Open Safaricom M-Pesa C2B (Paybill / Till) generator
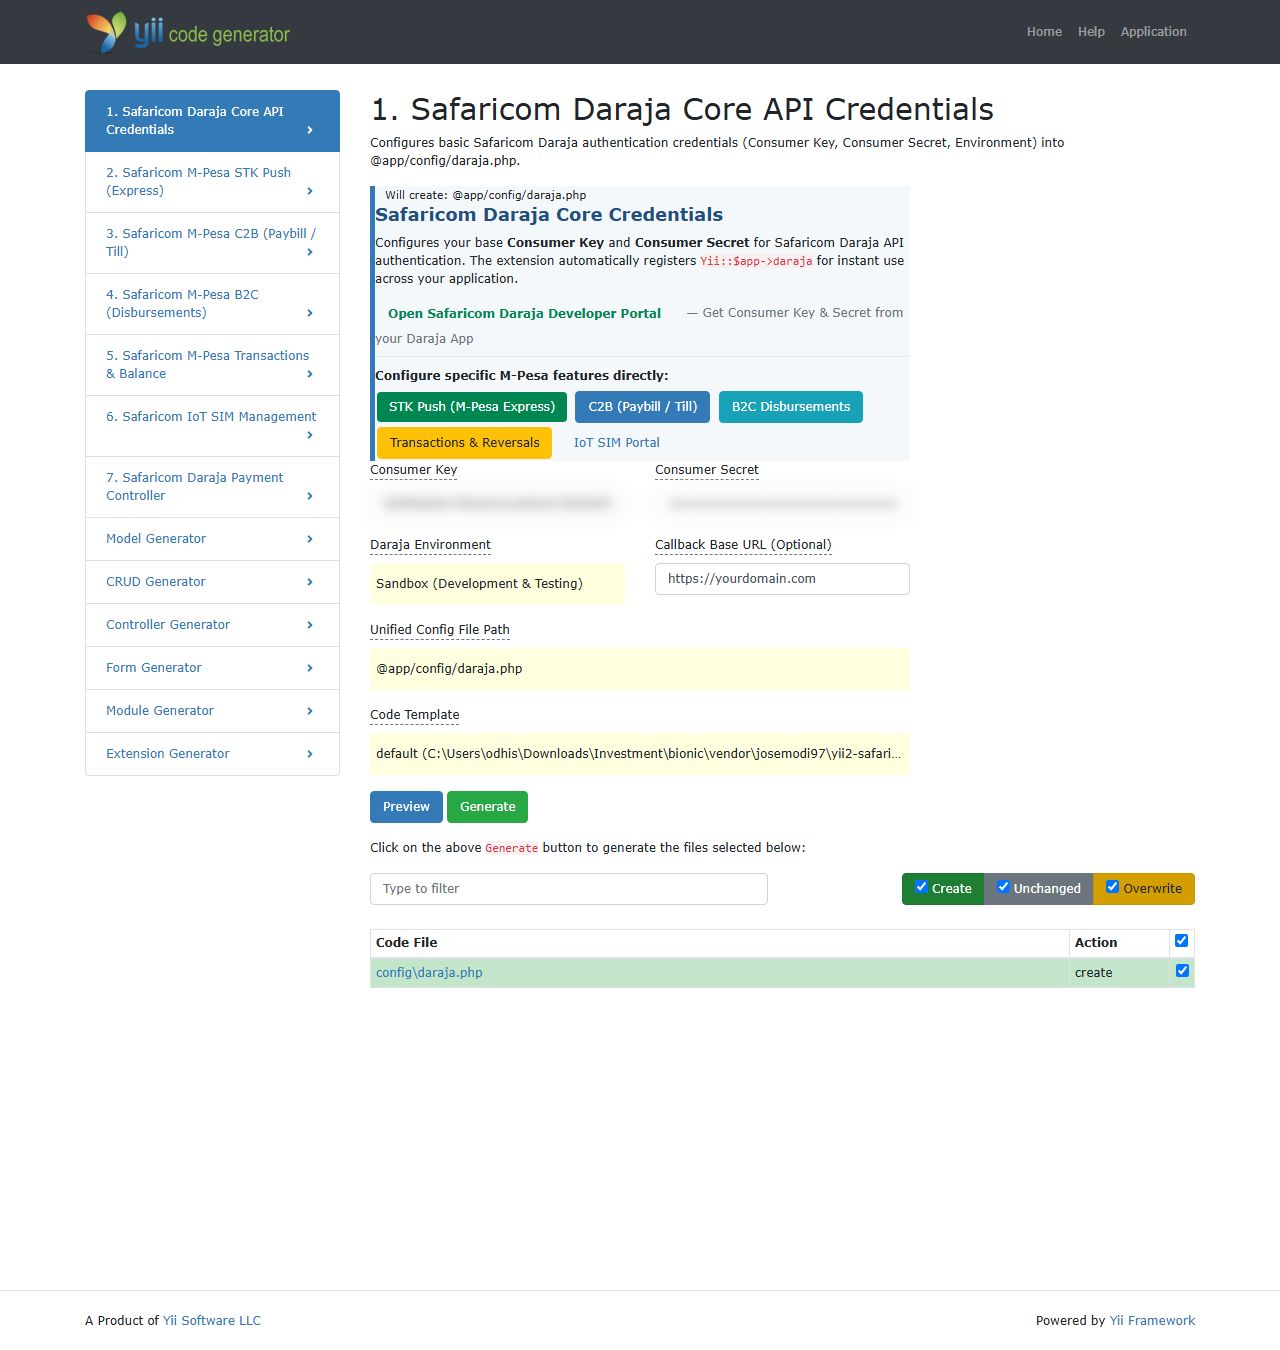The width and height of the screenshot is (1280, 1350). 212,243
